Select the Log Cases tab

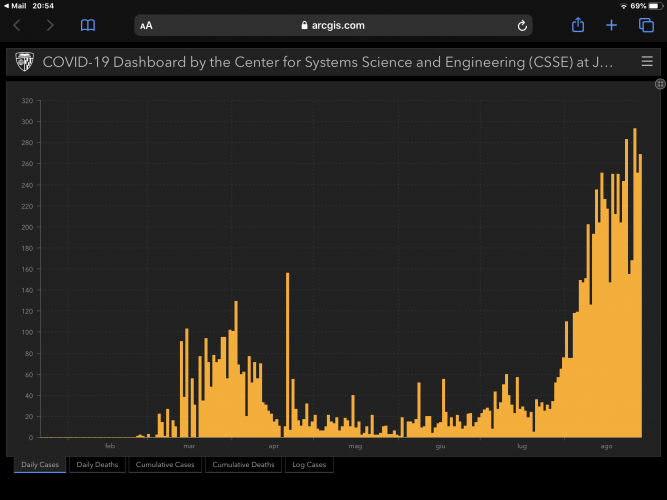(309, 465)
